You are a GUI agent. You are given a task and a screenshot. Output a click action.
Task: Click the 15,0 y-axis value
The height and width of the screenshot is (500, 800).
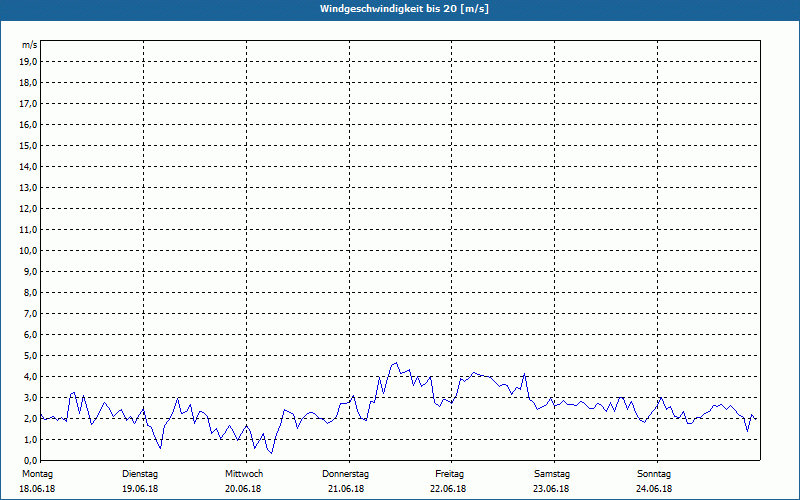pyautogui.click(x=29, y=146)
